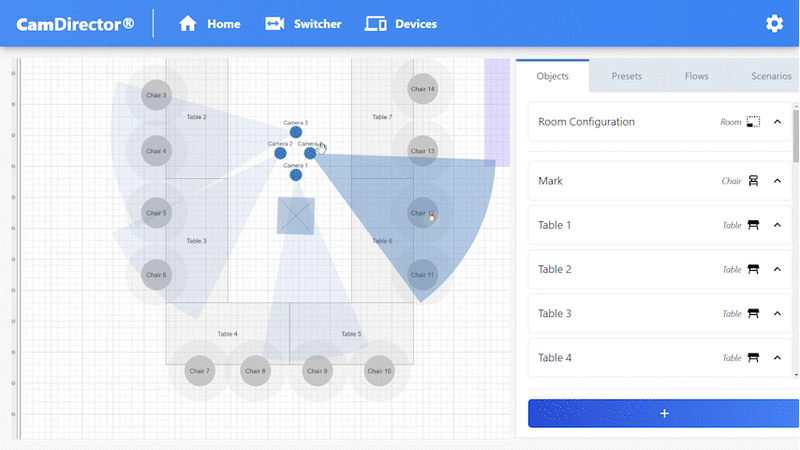Select Chair 9 on the floor plan
800x450 pixels.
pyautogui.click(x=317, y=371)
